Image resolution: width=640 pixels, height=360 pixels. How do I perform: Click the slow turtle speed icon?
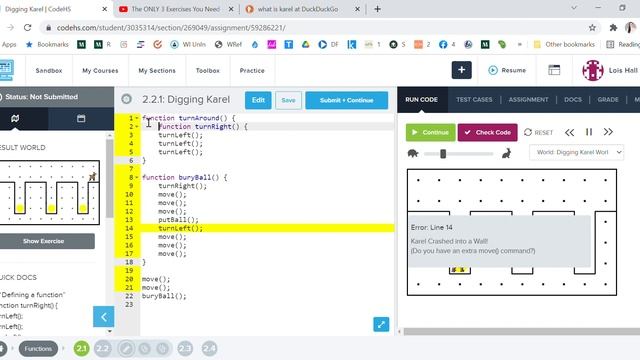point(413,153)
